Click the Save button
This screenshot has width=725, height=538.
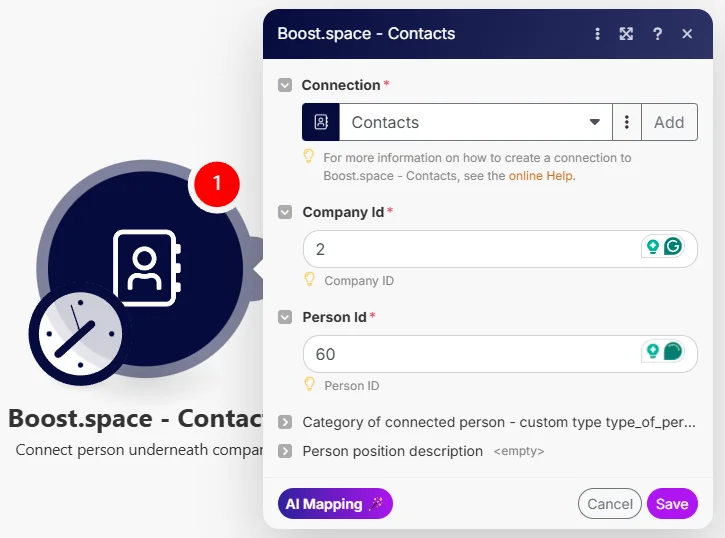(672, 504)
